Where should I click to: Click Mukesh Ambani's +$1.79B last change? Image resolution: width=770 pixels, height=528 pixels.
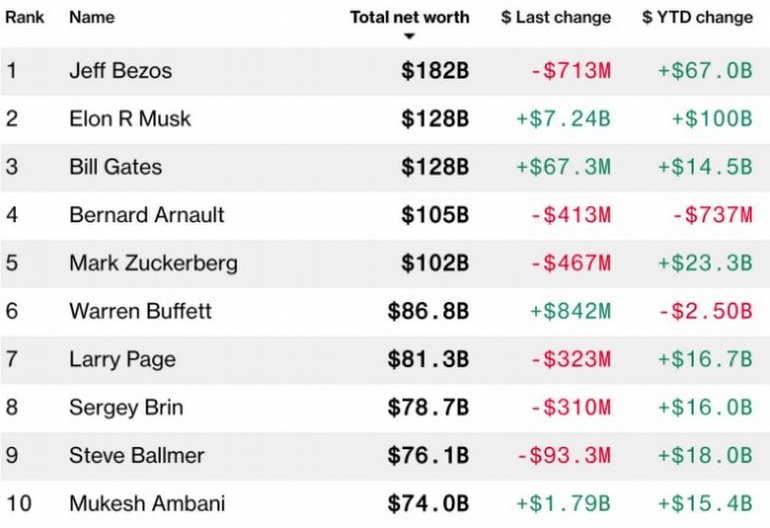563,503
